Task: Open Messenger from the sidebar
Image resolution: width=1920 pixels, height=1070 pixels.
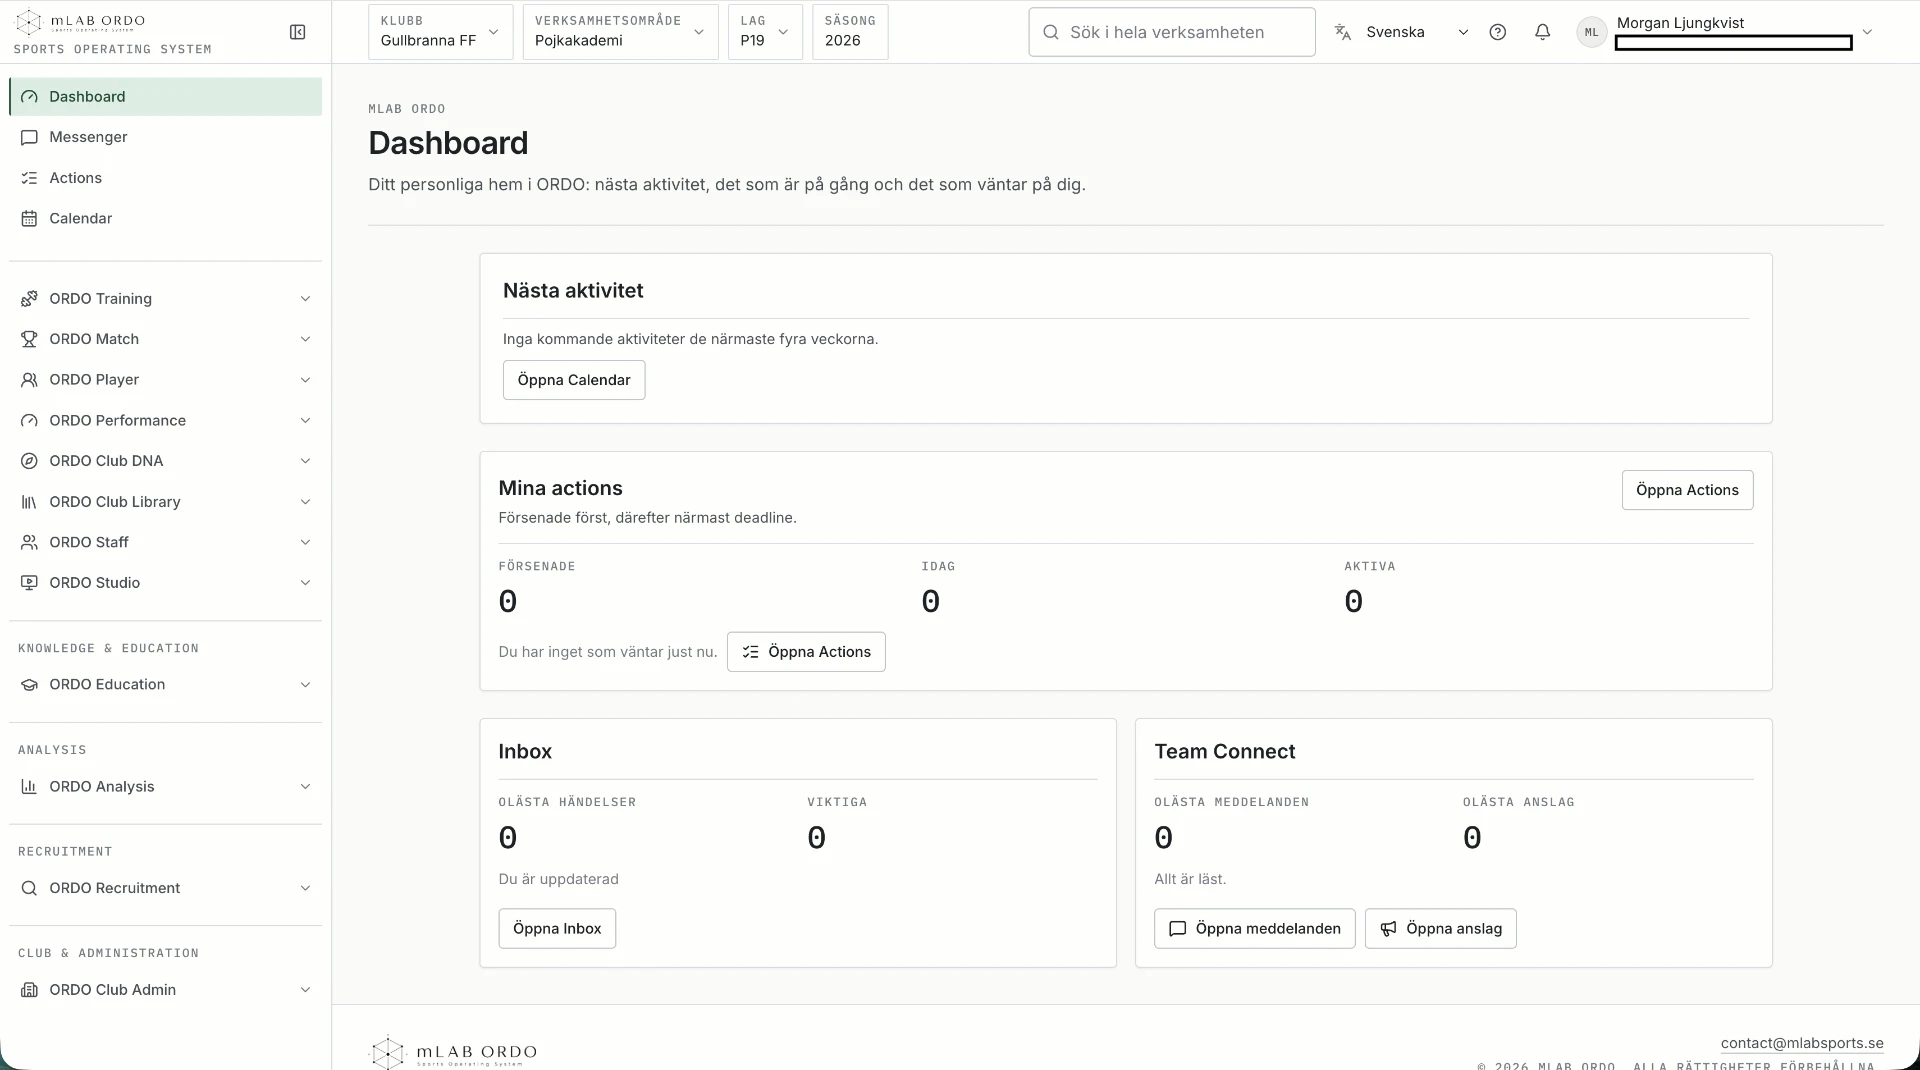Action: (166, 137)
